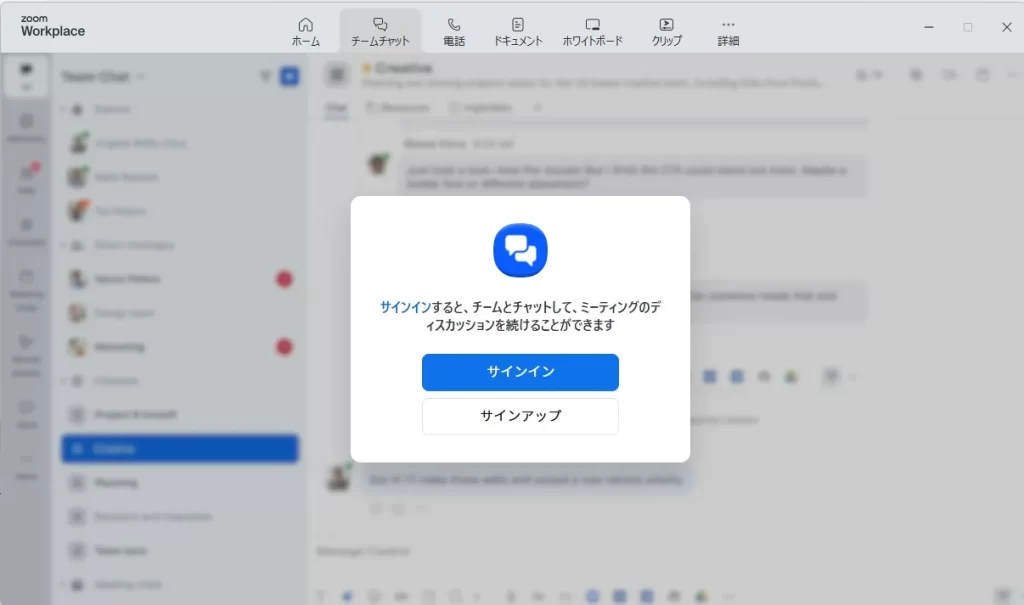Screen dimensions: 1024x605
Task: Click the filter icon beside Team Chat
Action: click(265, 76)
